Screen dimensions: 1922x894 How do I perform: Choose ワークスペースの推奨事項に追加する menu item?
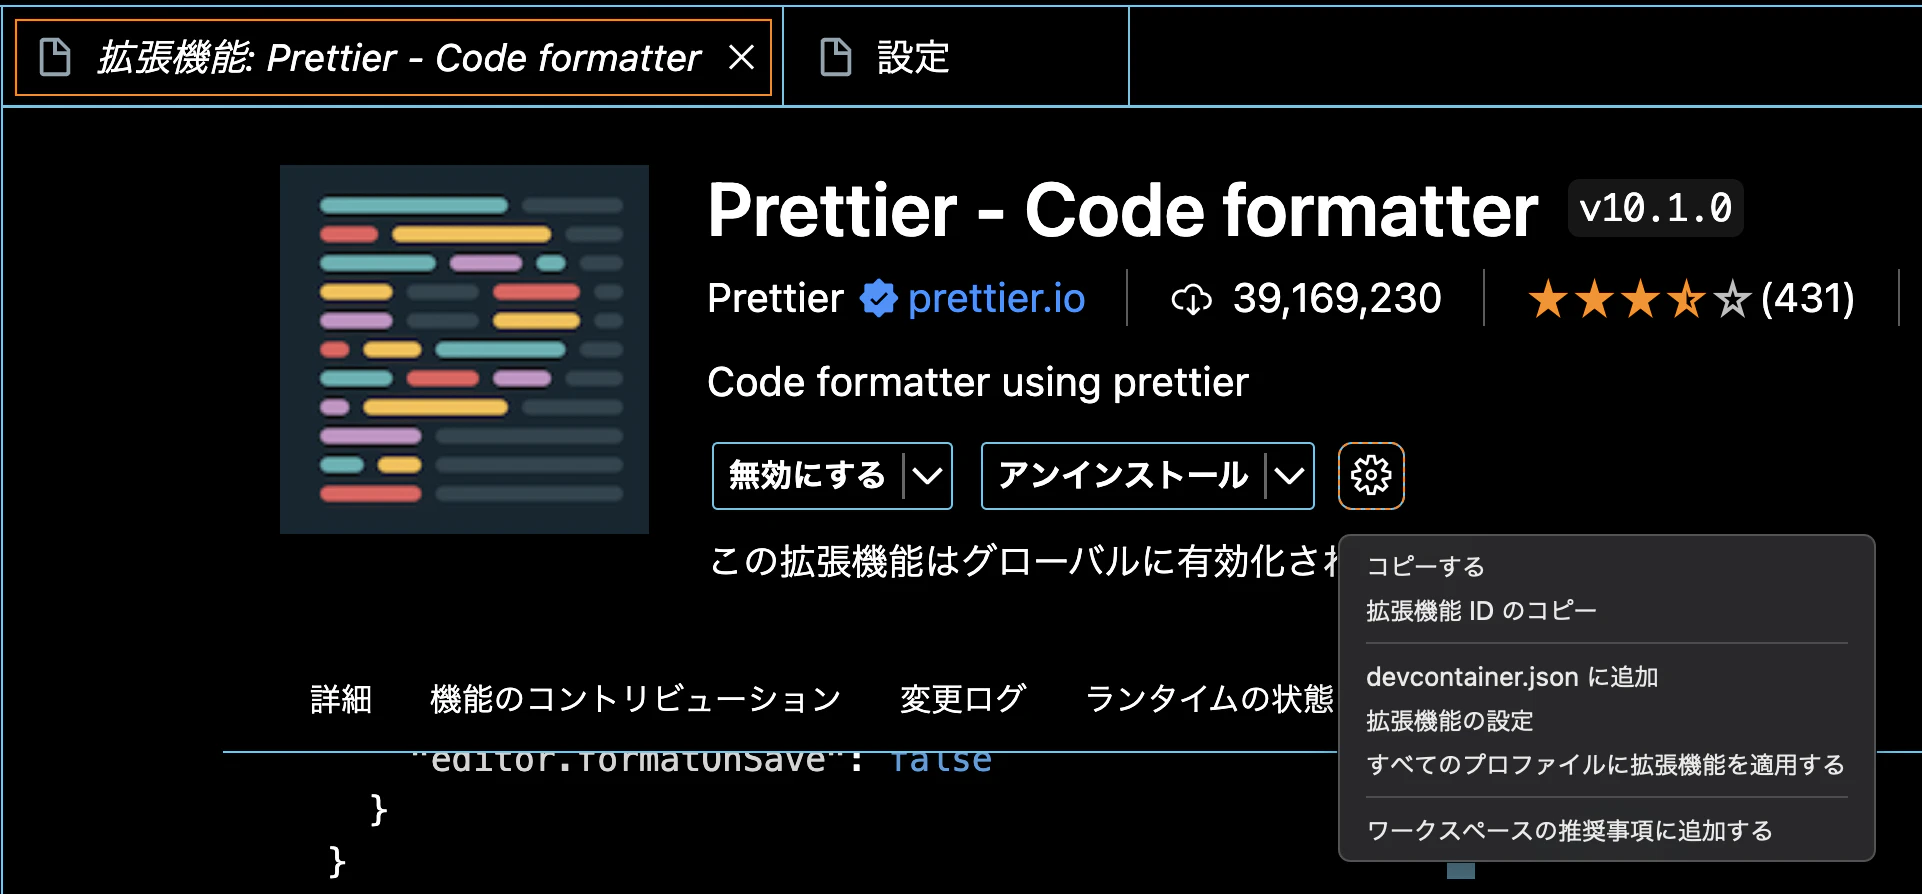(x=1606, y=831)
